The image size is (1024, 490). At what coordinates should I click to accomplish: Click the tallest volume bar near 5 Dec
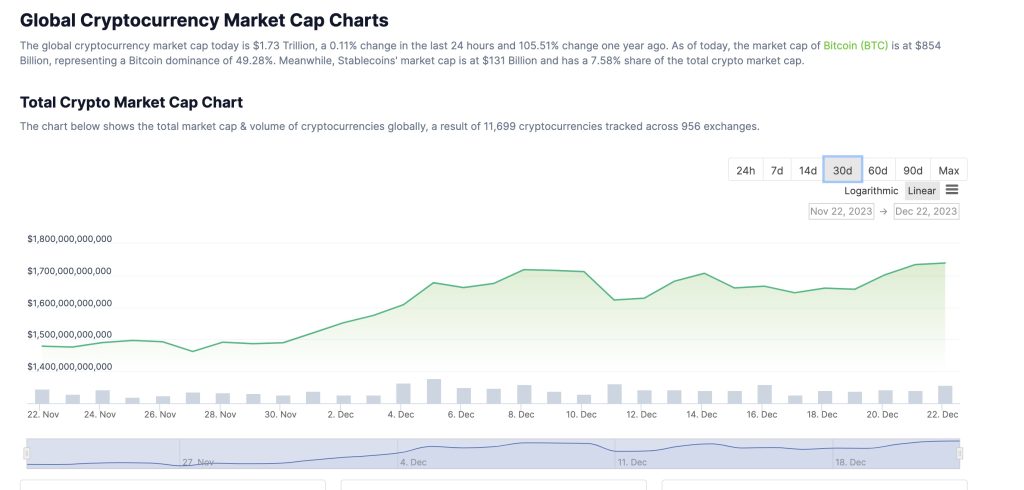[434, 390]
